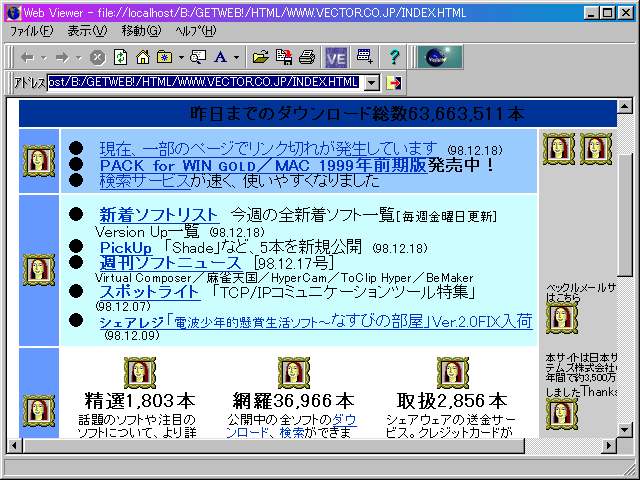
Task: Click the vertical scrollbar up arrow
Action: pyautogui.click(x=625, y=106)
